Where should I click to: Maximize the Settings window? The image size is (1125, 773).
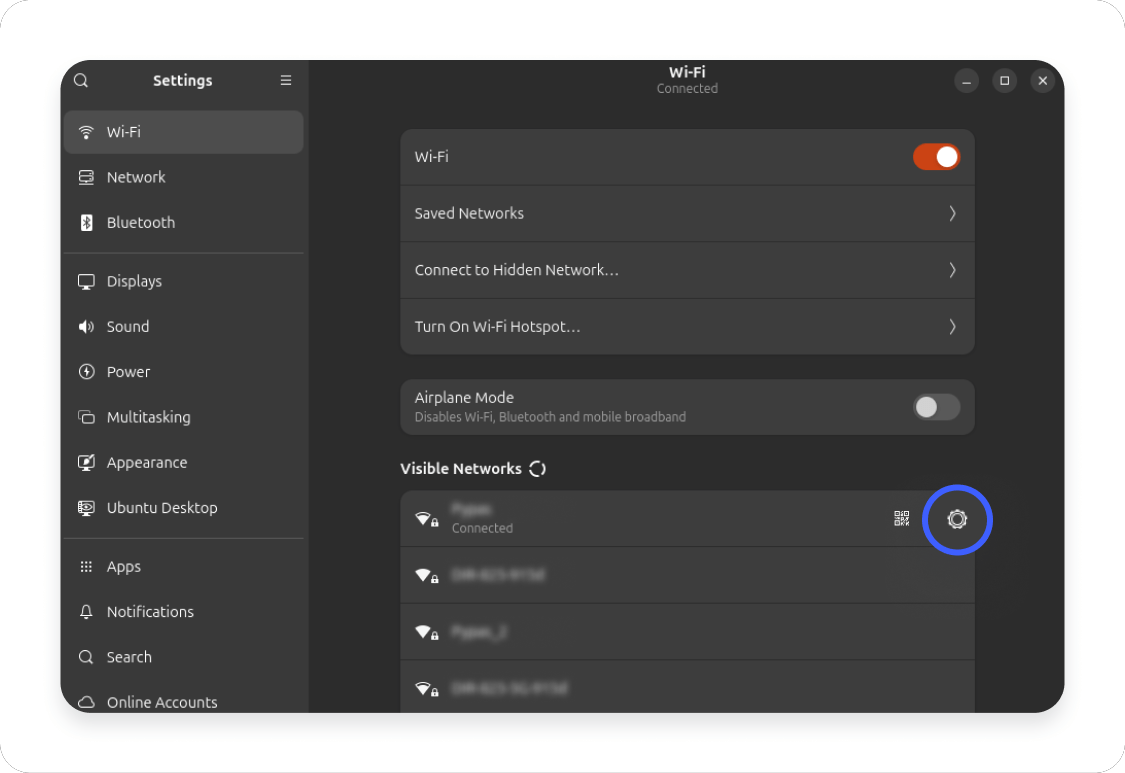point(1004,81)
